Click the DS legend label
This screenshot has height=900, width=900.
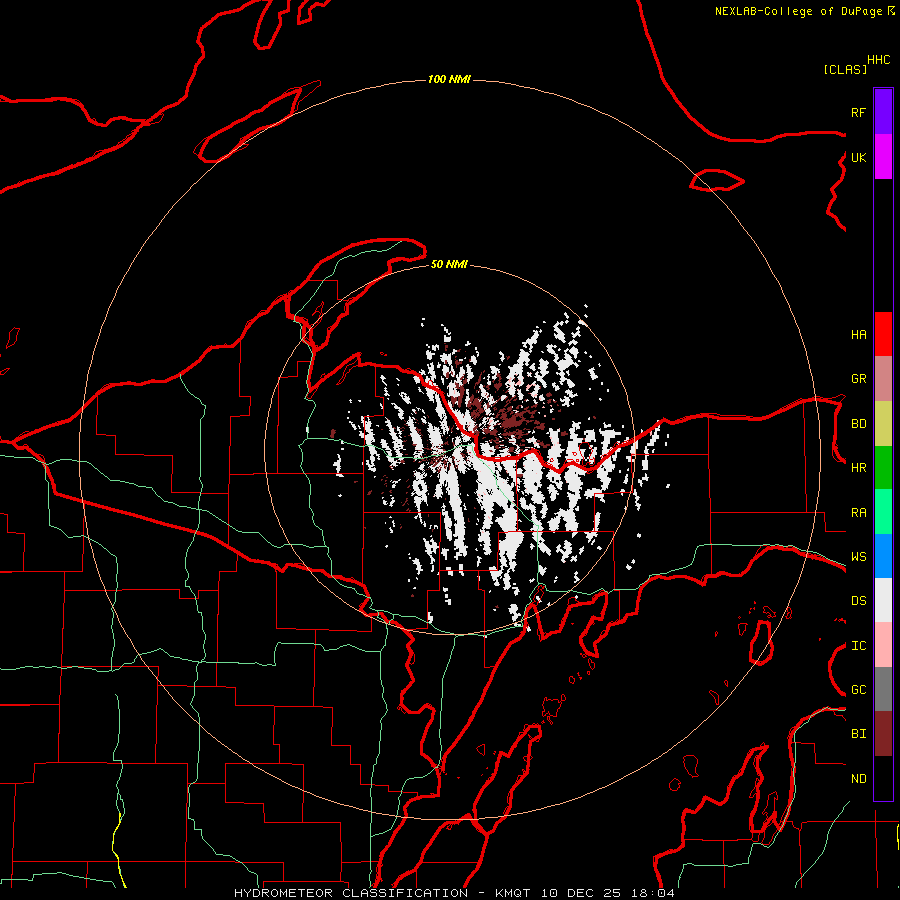tap(859, 601)
